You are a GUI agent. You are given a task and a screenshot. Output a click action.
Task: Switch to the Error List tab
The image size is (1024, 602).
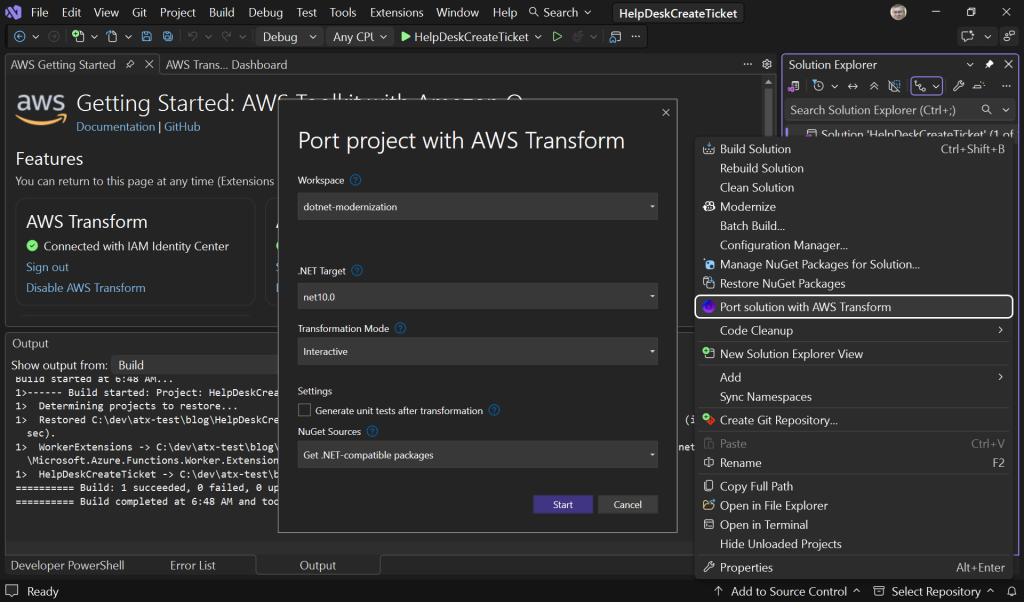pos(193,565)
